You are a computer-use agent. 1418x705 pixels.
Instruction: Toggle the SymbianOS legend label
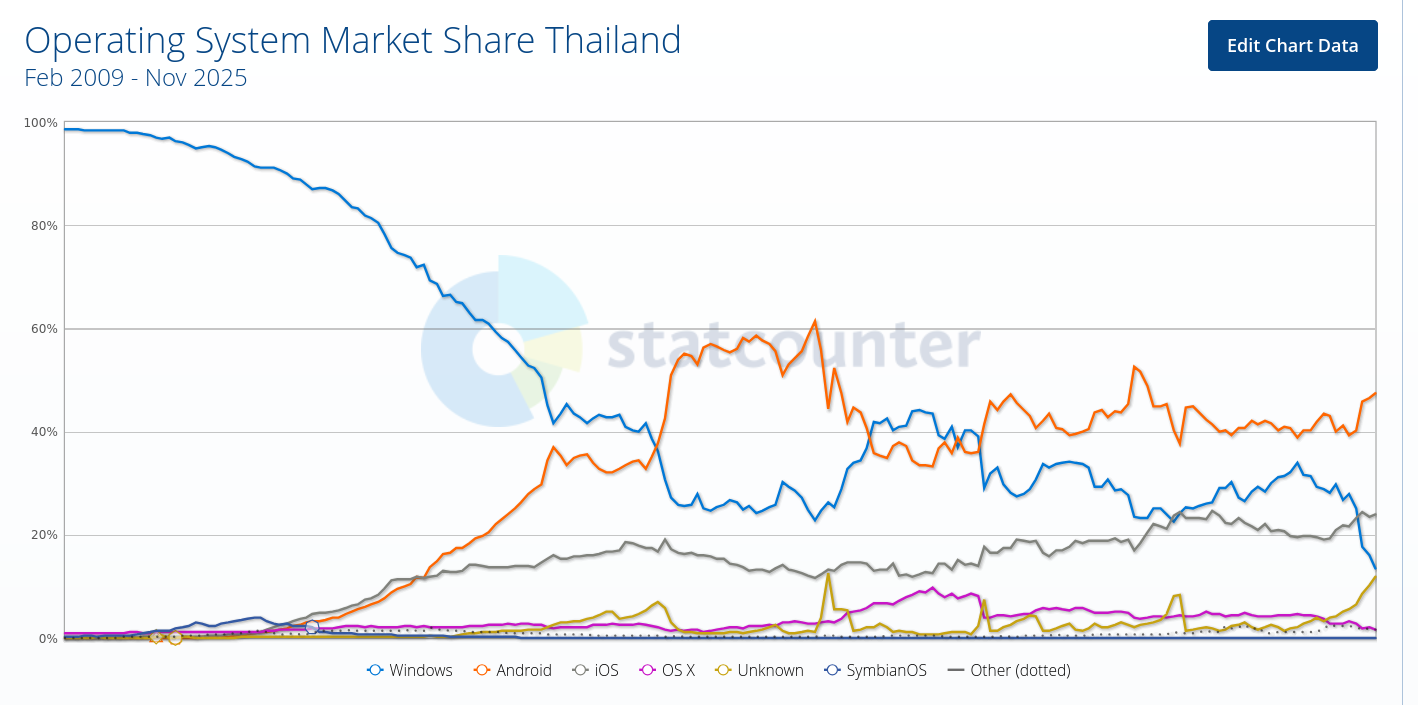point(887,670)
